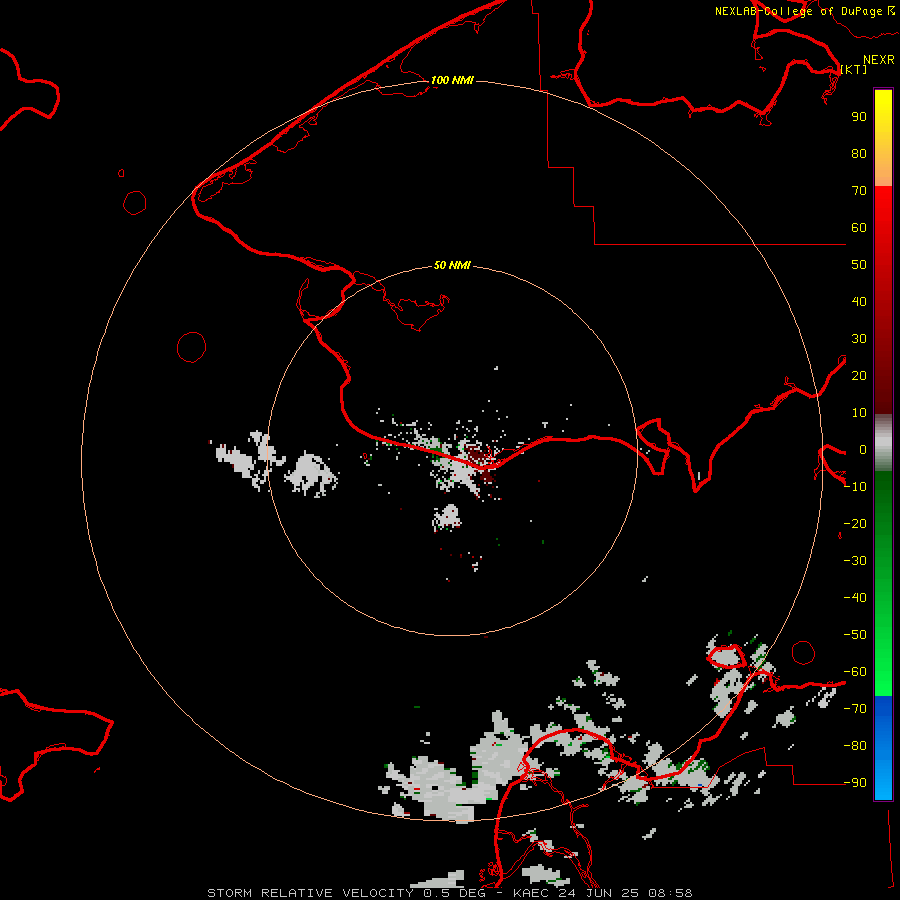Click the [KT] units label
Screen dimensions: 900x900
pos(854,69)
